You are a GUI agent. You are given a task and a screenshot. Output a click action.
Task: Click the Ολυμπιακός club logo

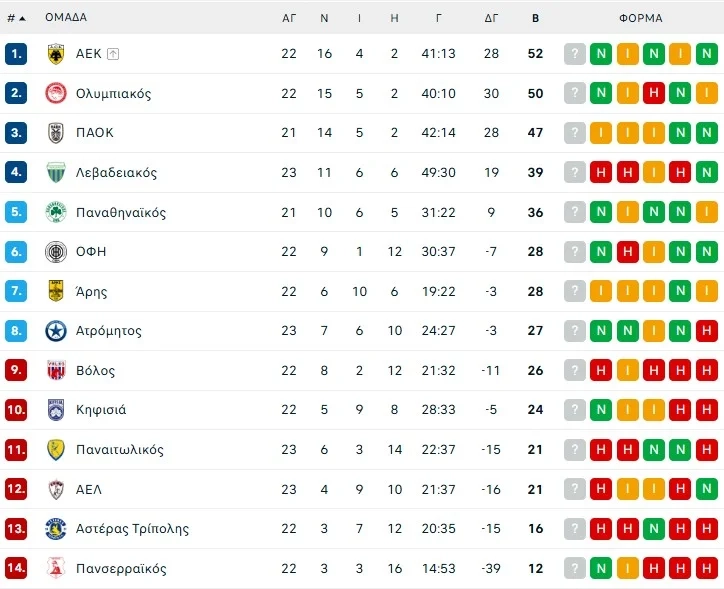(56, 93)
